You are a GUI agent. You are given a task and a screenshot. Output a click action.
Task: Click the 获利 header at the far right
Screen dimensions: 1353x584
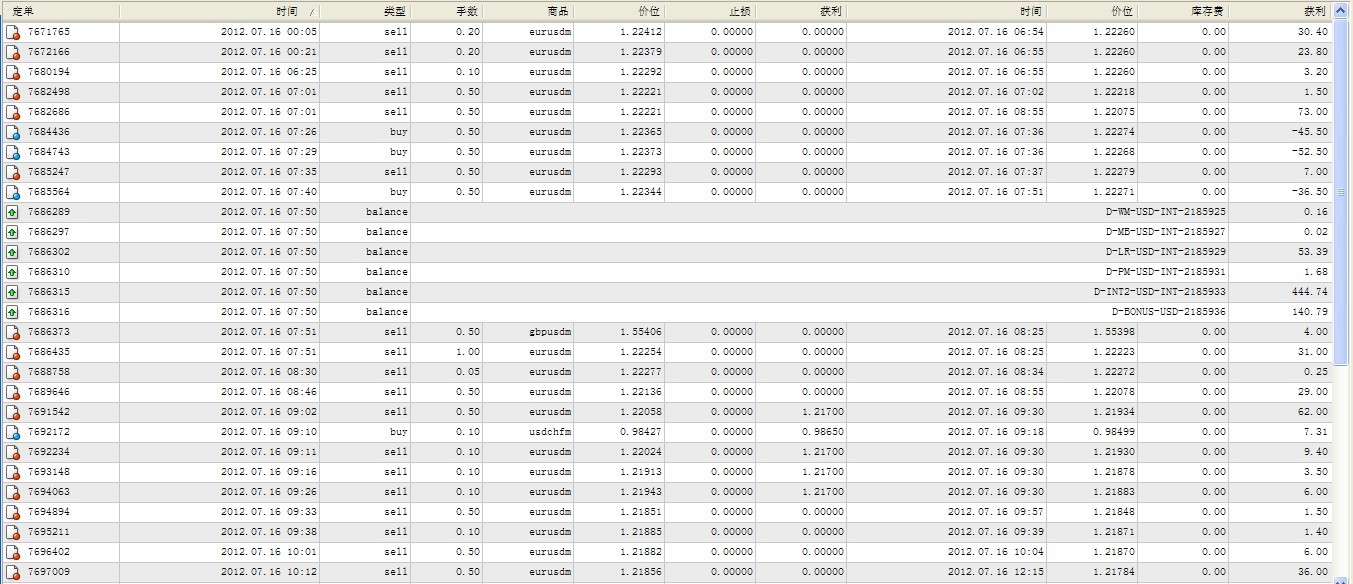pos(1281,11)
